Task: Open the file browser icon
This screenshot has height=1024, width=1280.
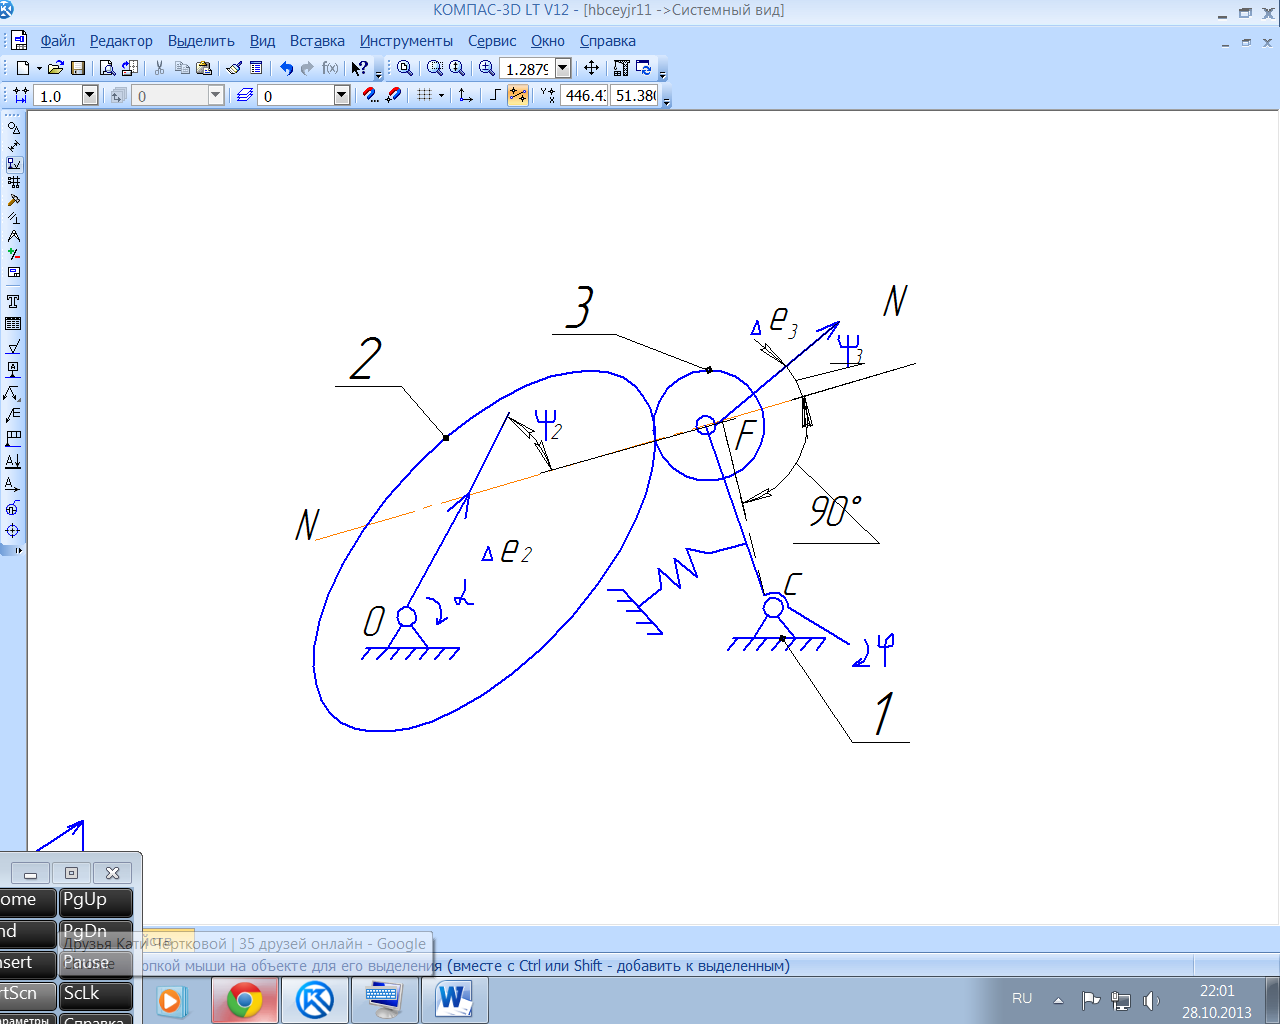Action: 55,68
